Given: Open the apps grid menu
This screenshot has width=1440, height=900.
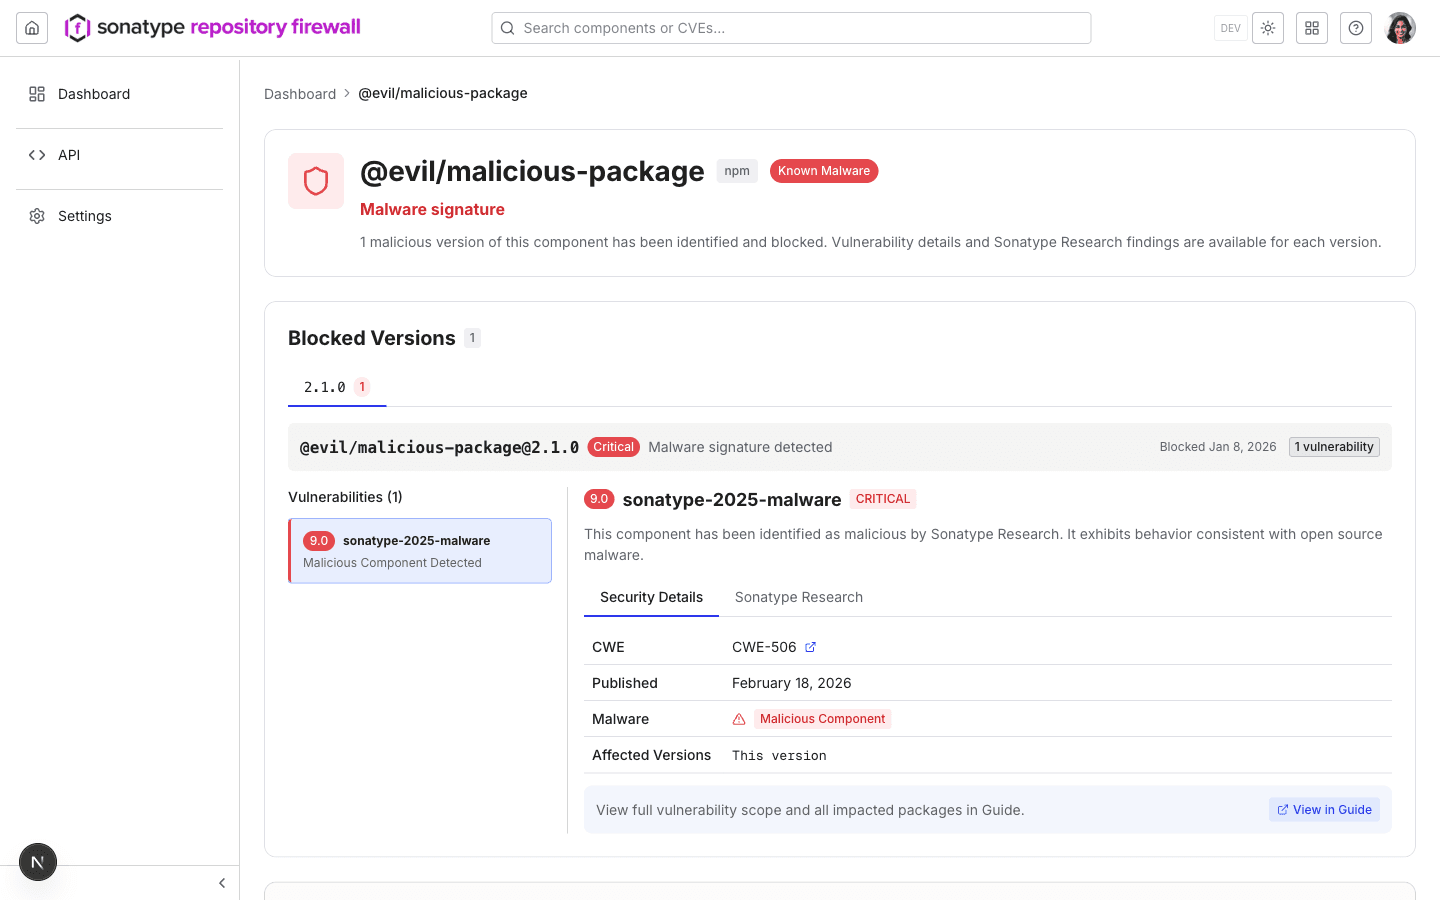Looking at the screenshot, I should coord(1312,28).
